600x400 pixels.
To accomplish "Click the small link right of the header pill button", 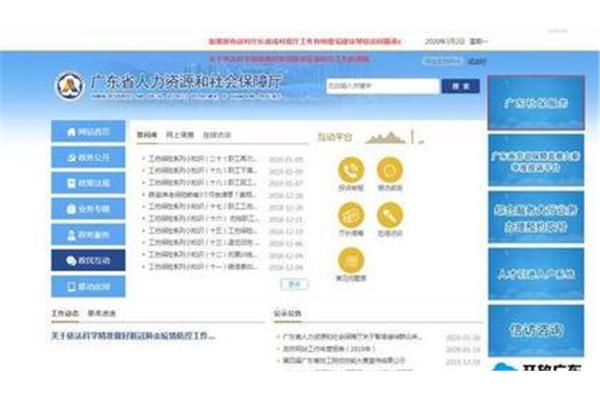I will coord(477,61).
